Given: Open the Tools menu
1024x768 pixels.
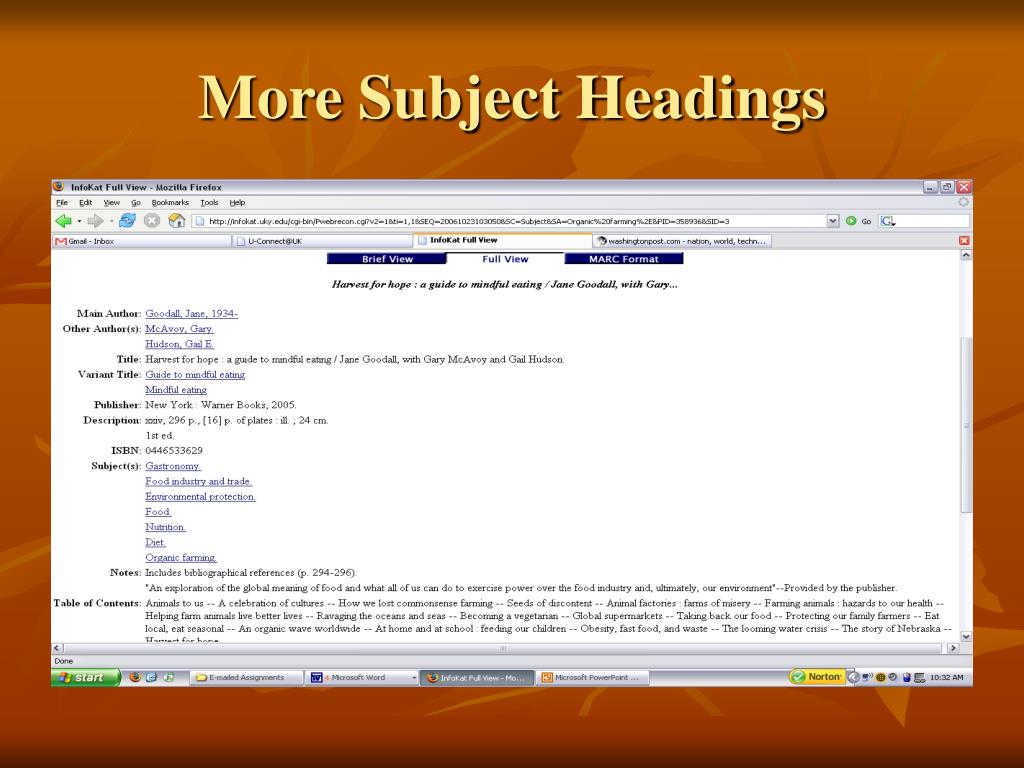Looking at the screenshot, I should pos(209,202).
